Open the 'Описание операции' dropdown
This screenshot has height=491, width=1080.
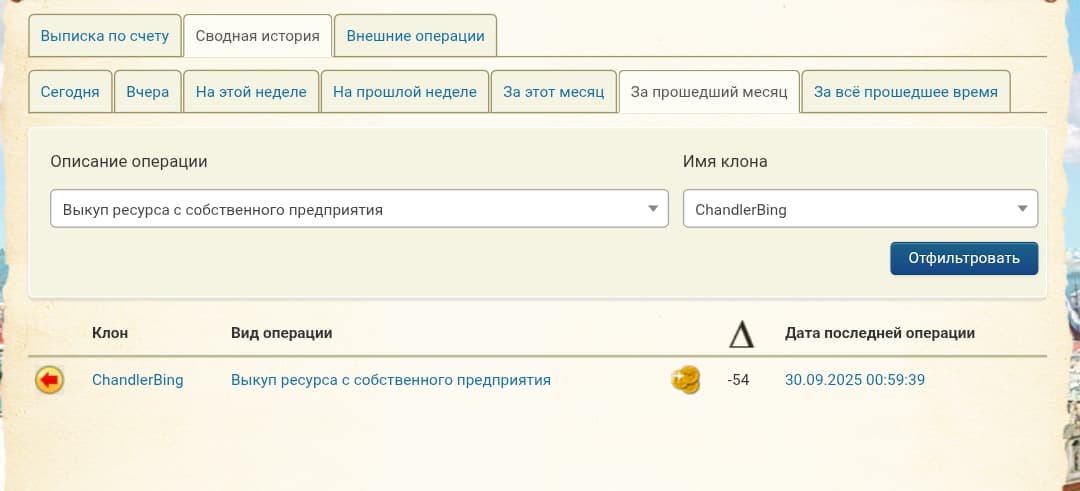pos(359,209)
